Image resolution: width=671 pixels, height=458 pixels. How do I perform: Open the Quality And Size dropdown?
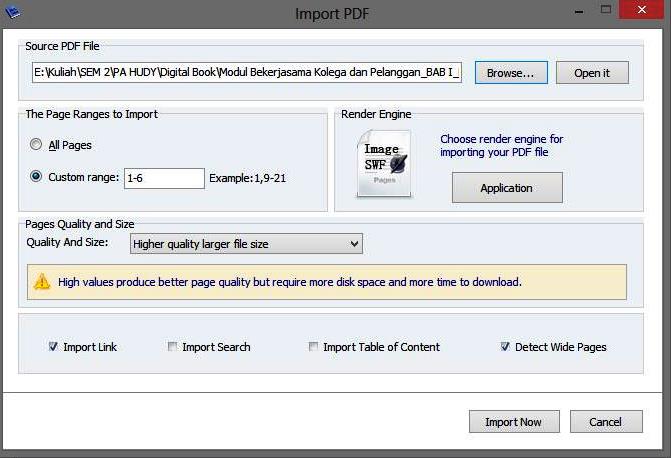(246, 244)
